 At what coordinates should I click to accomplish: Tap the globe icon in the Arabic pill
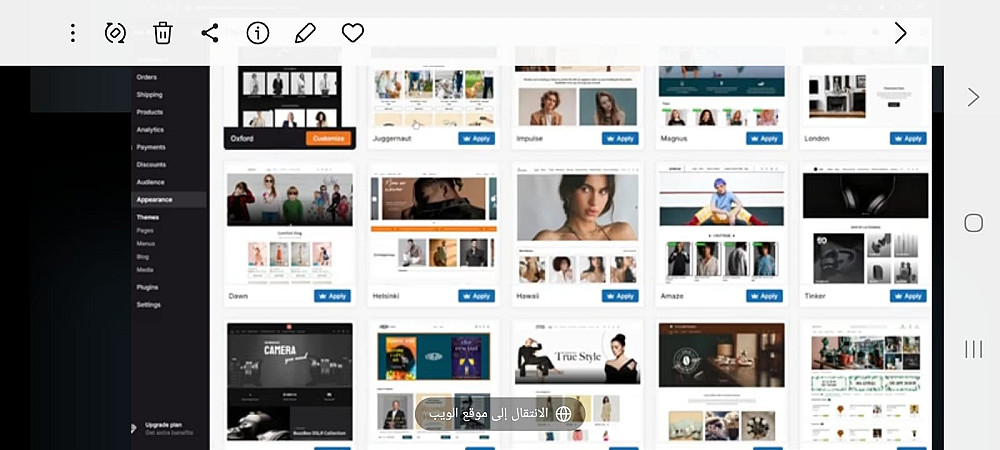click(564, 414)
